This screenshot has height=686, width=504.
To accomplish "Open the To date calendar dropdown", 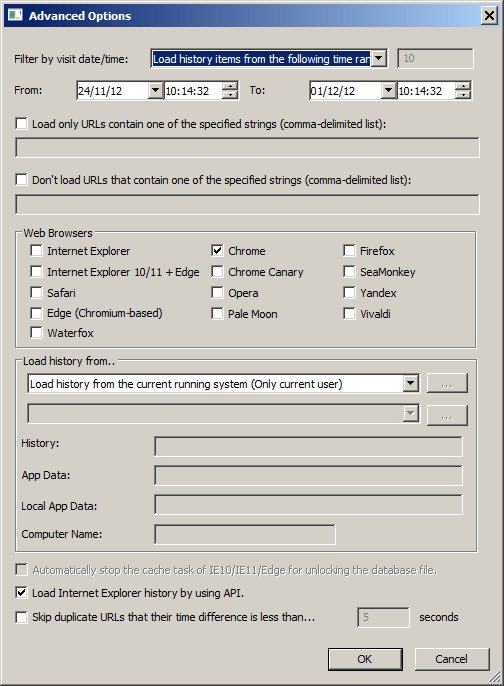I will 388,91.
